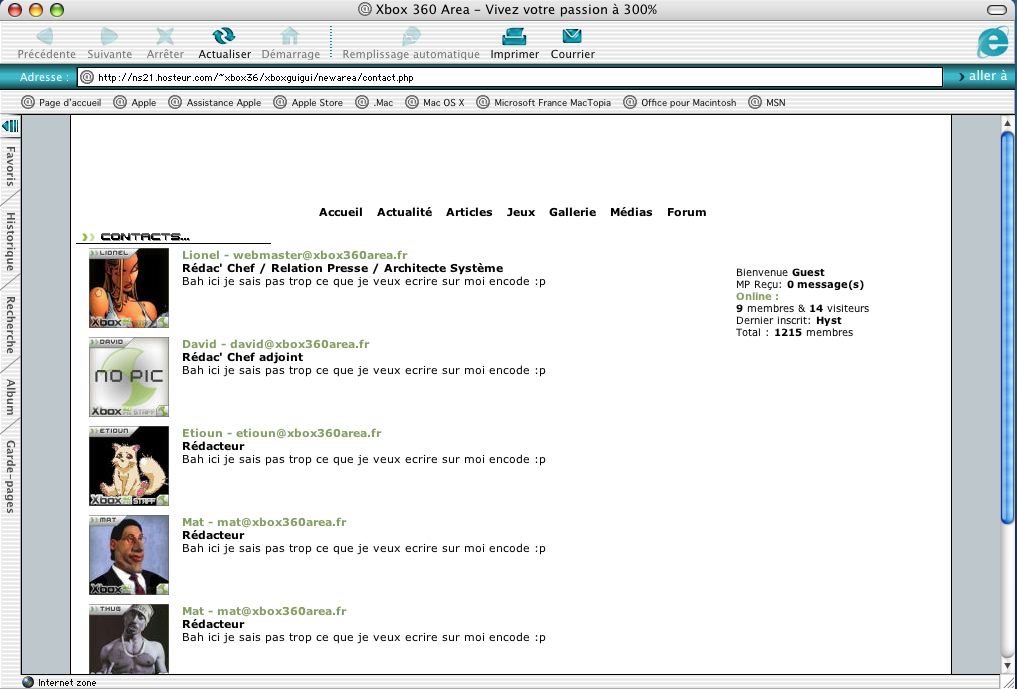The height and width of the screenshot is (689, 1017).
Task: Click the Internet Explorer logo icon
Action: [993, 43]
